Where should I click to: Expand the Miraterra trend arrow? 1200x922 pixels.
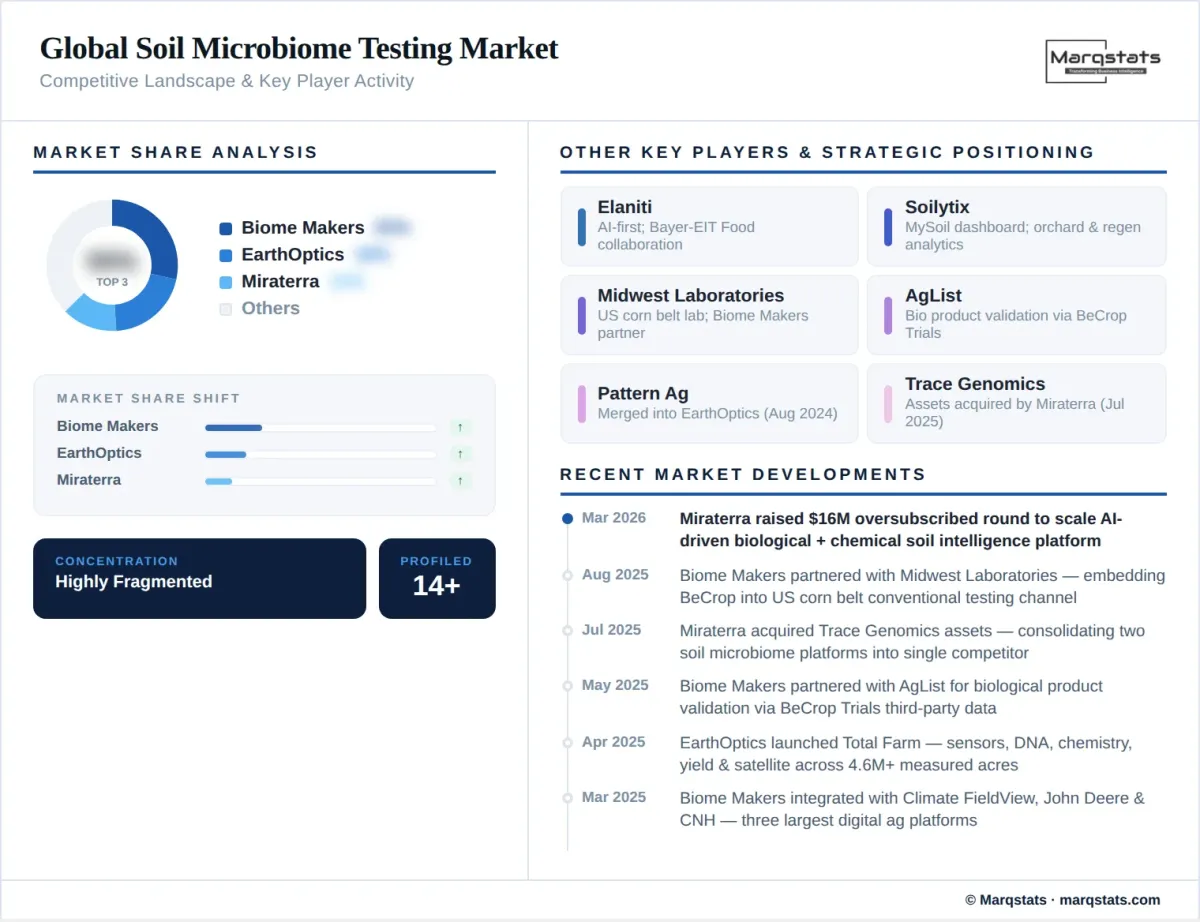coord(460,480)
